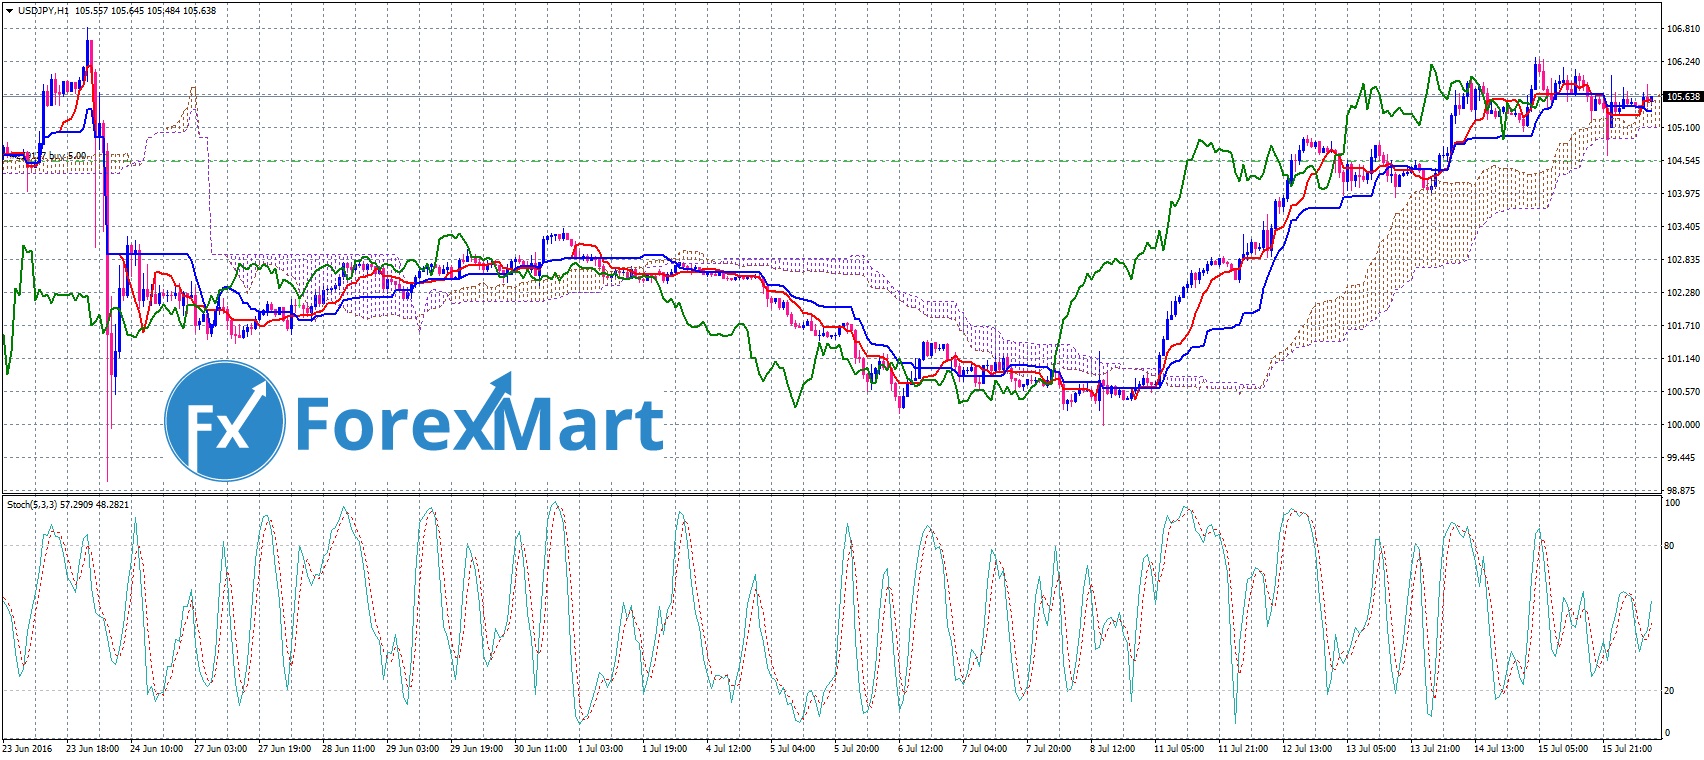
Task: Click the 100.000 price level on axis
Action: (1682, 425)
